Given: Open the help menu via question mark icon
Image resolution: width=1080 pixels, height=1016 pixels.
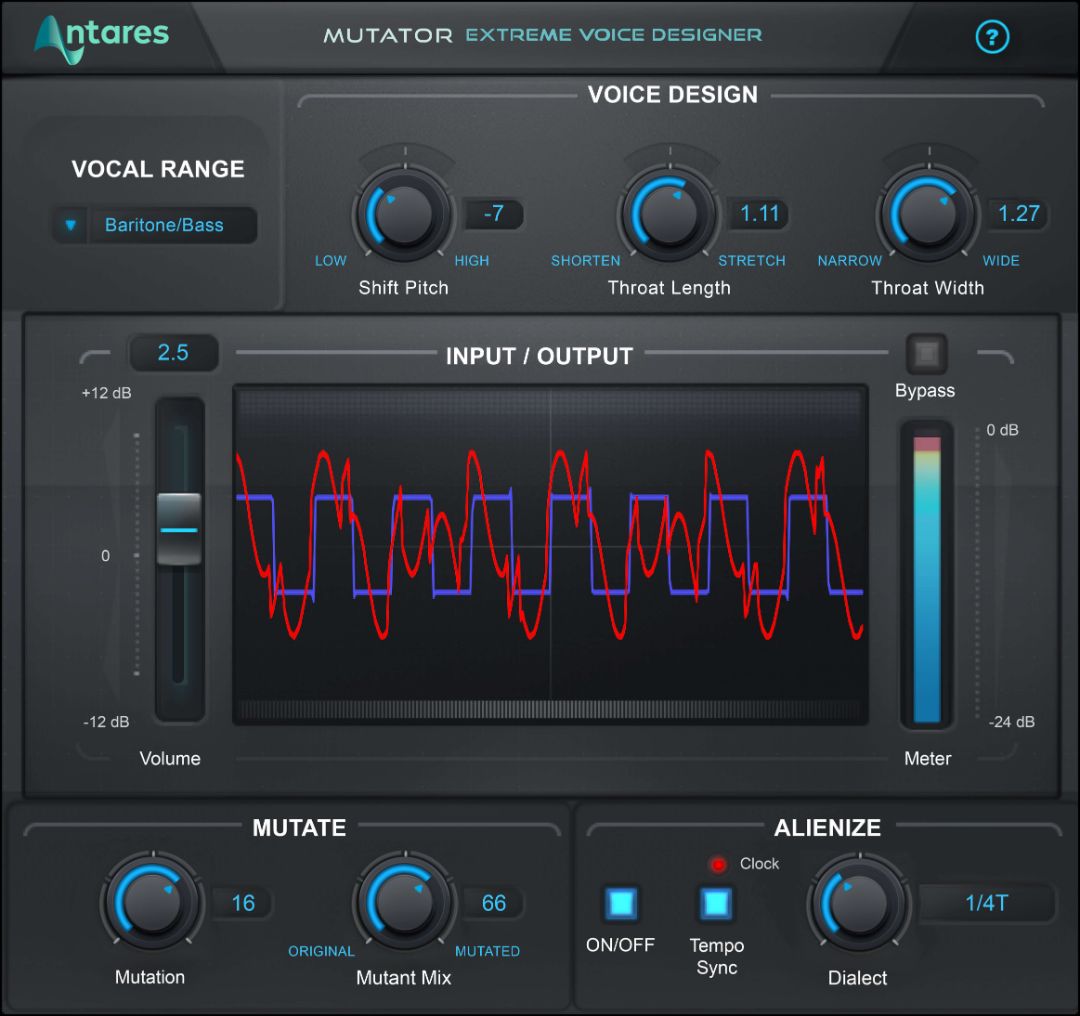Looking at the screenshot, I should tap(991, 37).
